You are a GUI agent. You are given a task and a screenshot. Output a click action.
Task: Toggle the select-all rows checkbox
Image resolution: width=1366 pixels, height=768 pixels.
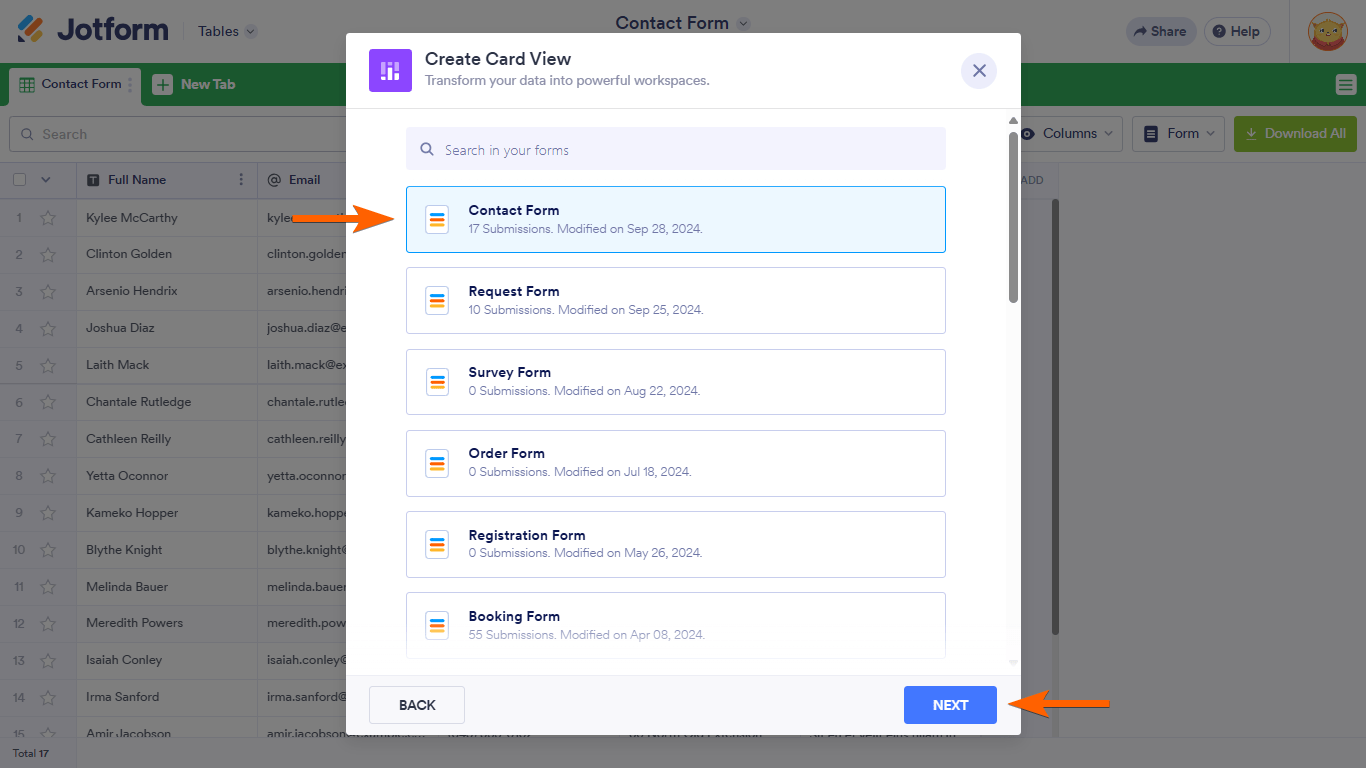click(19, 180)
